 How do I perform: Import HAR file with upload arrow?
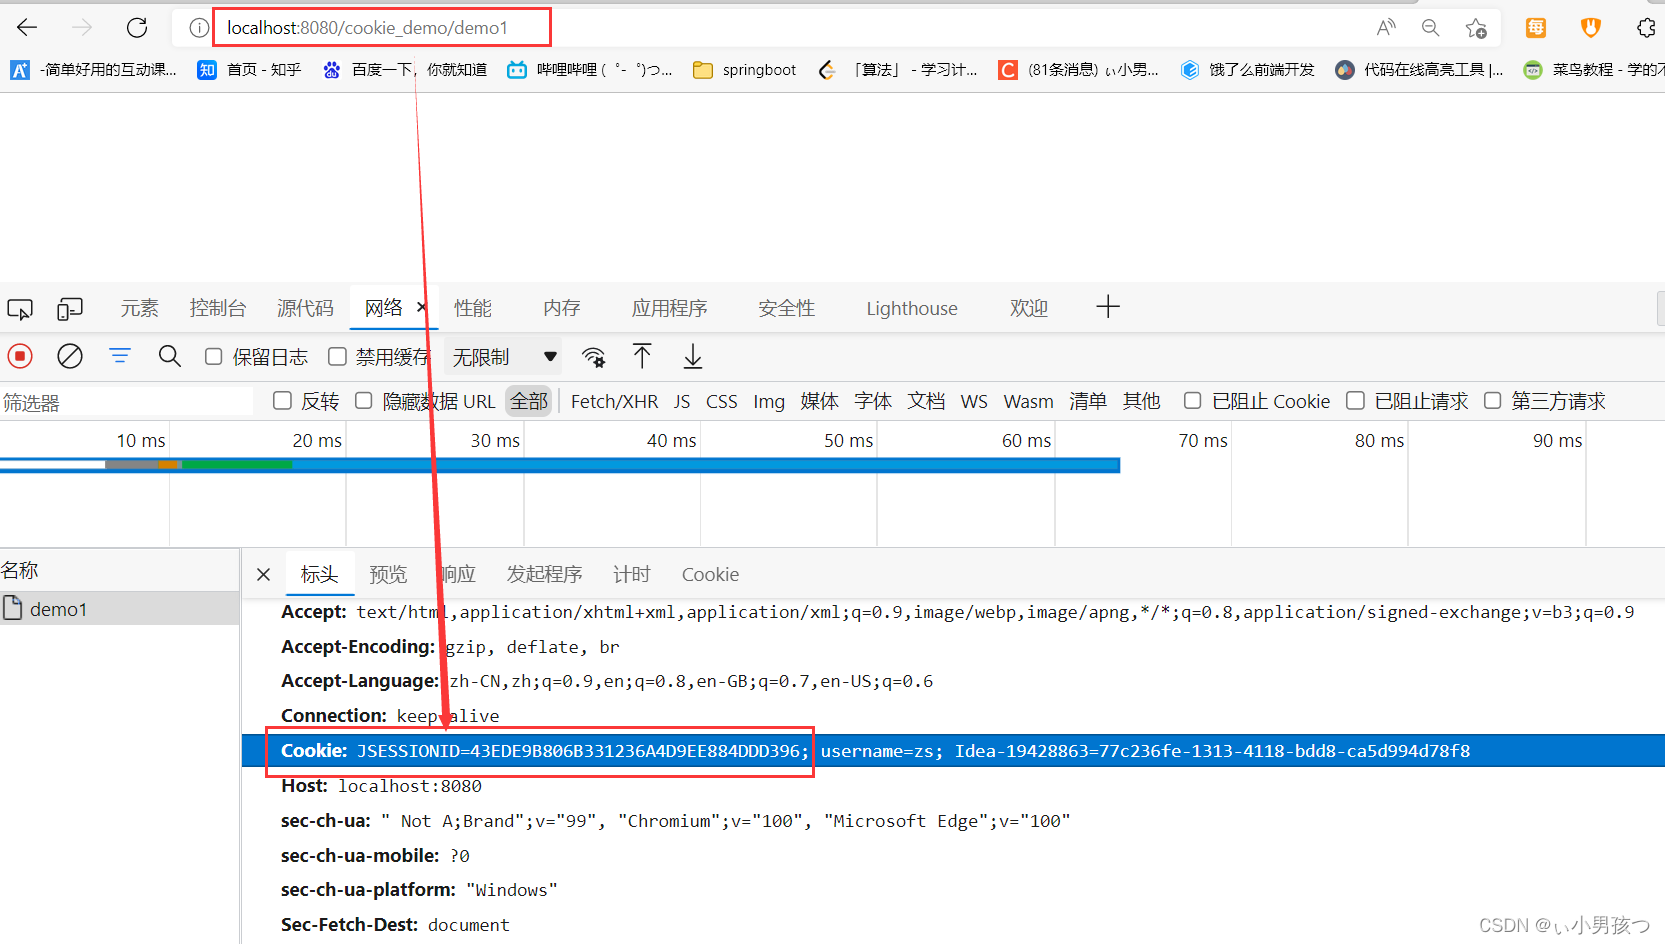click(x=642, y=356)
